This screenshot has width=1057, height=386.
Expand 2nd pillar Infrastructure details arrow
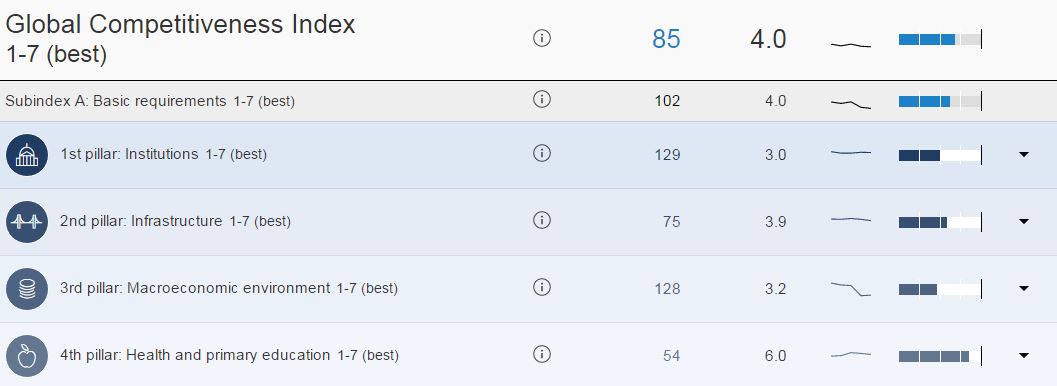(1024, 221)
